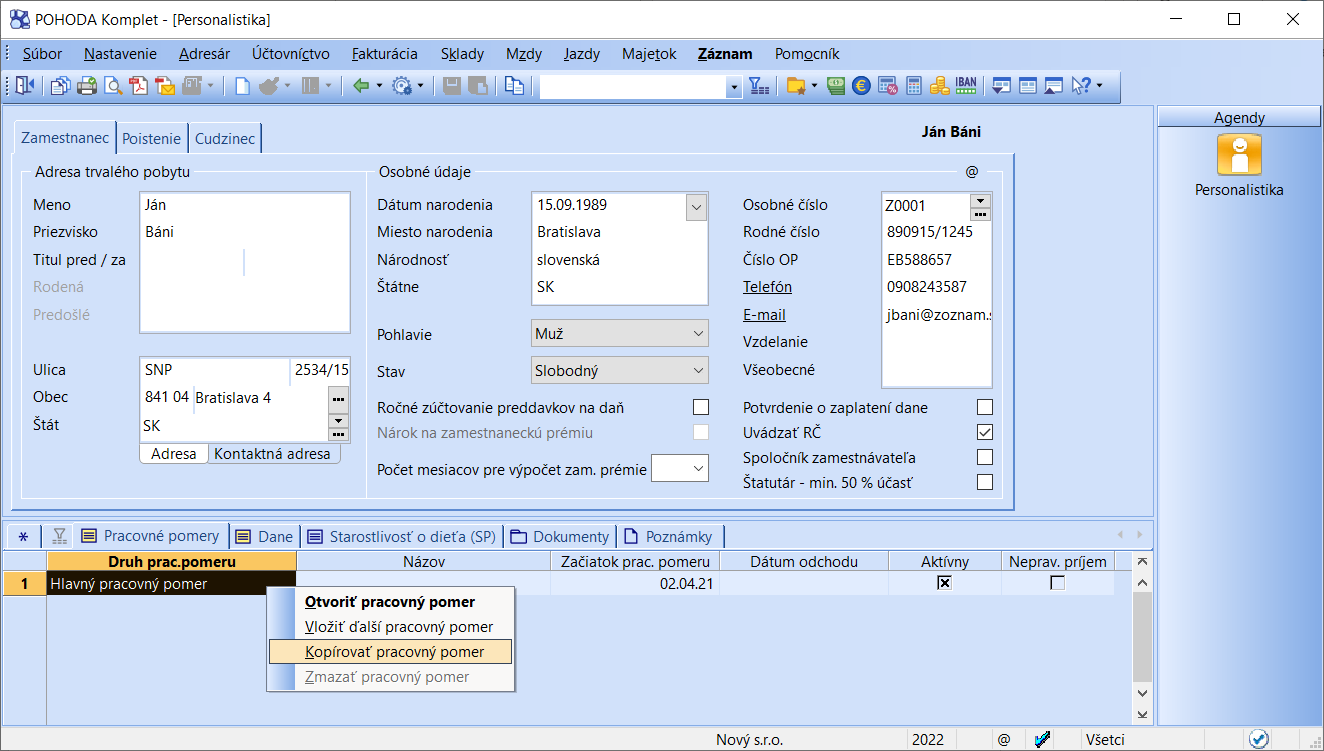
Task: Tick the Spoločník zamestnávateľa checkbox
Action: (x=985, y=457)
